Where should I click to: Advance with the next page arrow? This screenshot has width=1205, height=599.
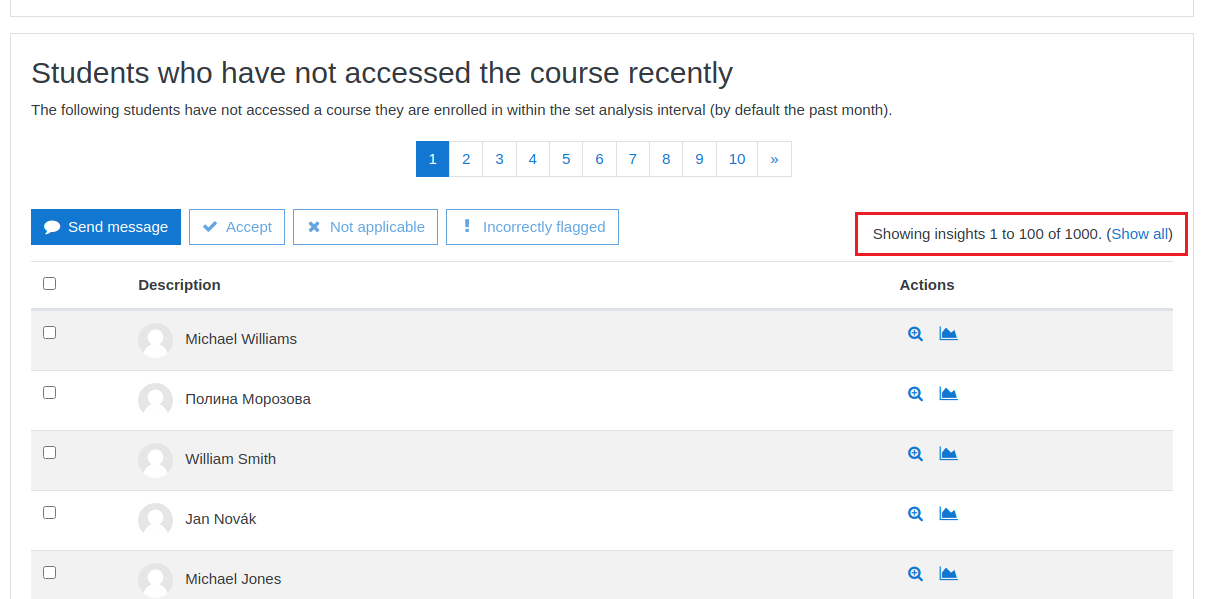click(x=774, y=159)
